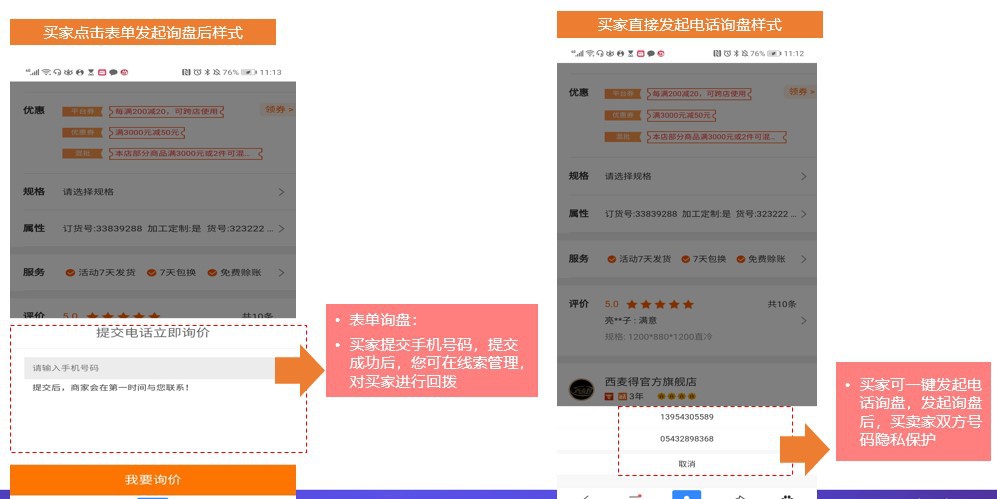
Task: Click 订货号:33839288 text in form-inquiry phone
Action: coord(102,228)
